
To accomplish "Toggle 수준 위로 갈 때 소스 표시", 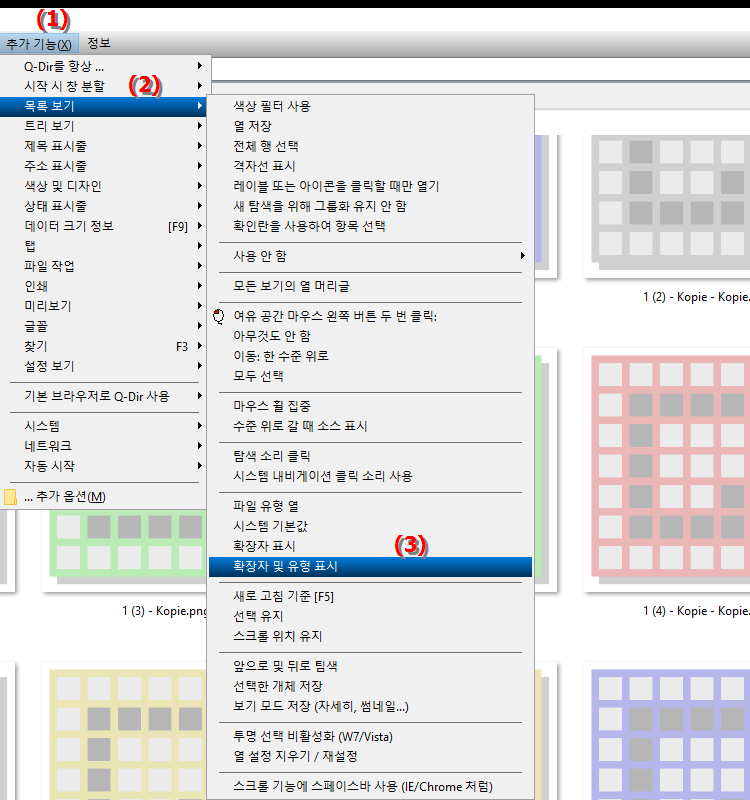I will click(x=370, y=426).
